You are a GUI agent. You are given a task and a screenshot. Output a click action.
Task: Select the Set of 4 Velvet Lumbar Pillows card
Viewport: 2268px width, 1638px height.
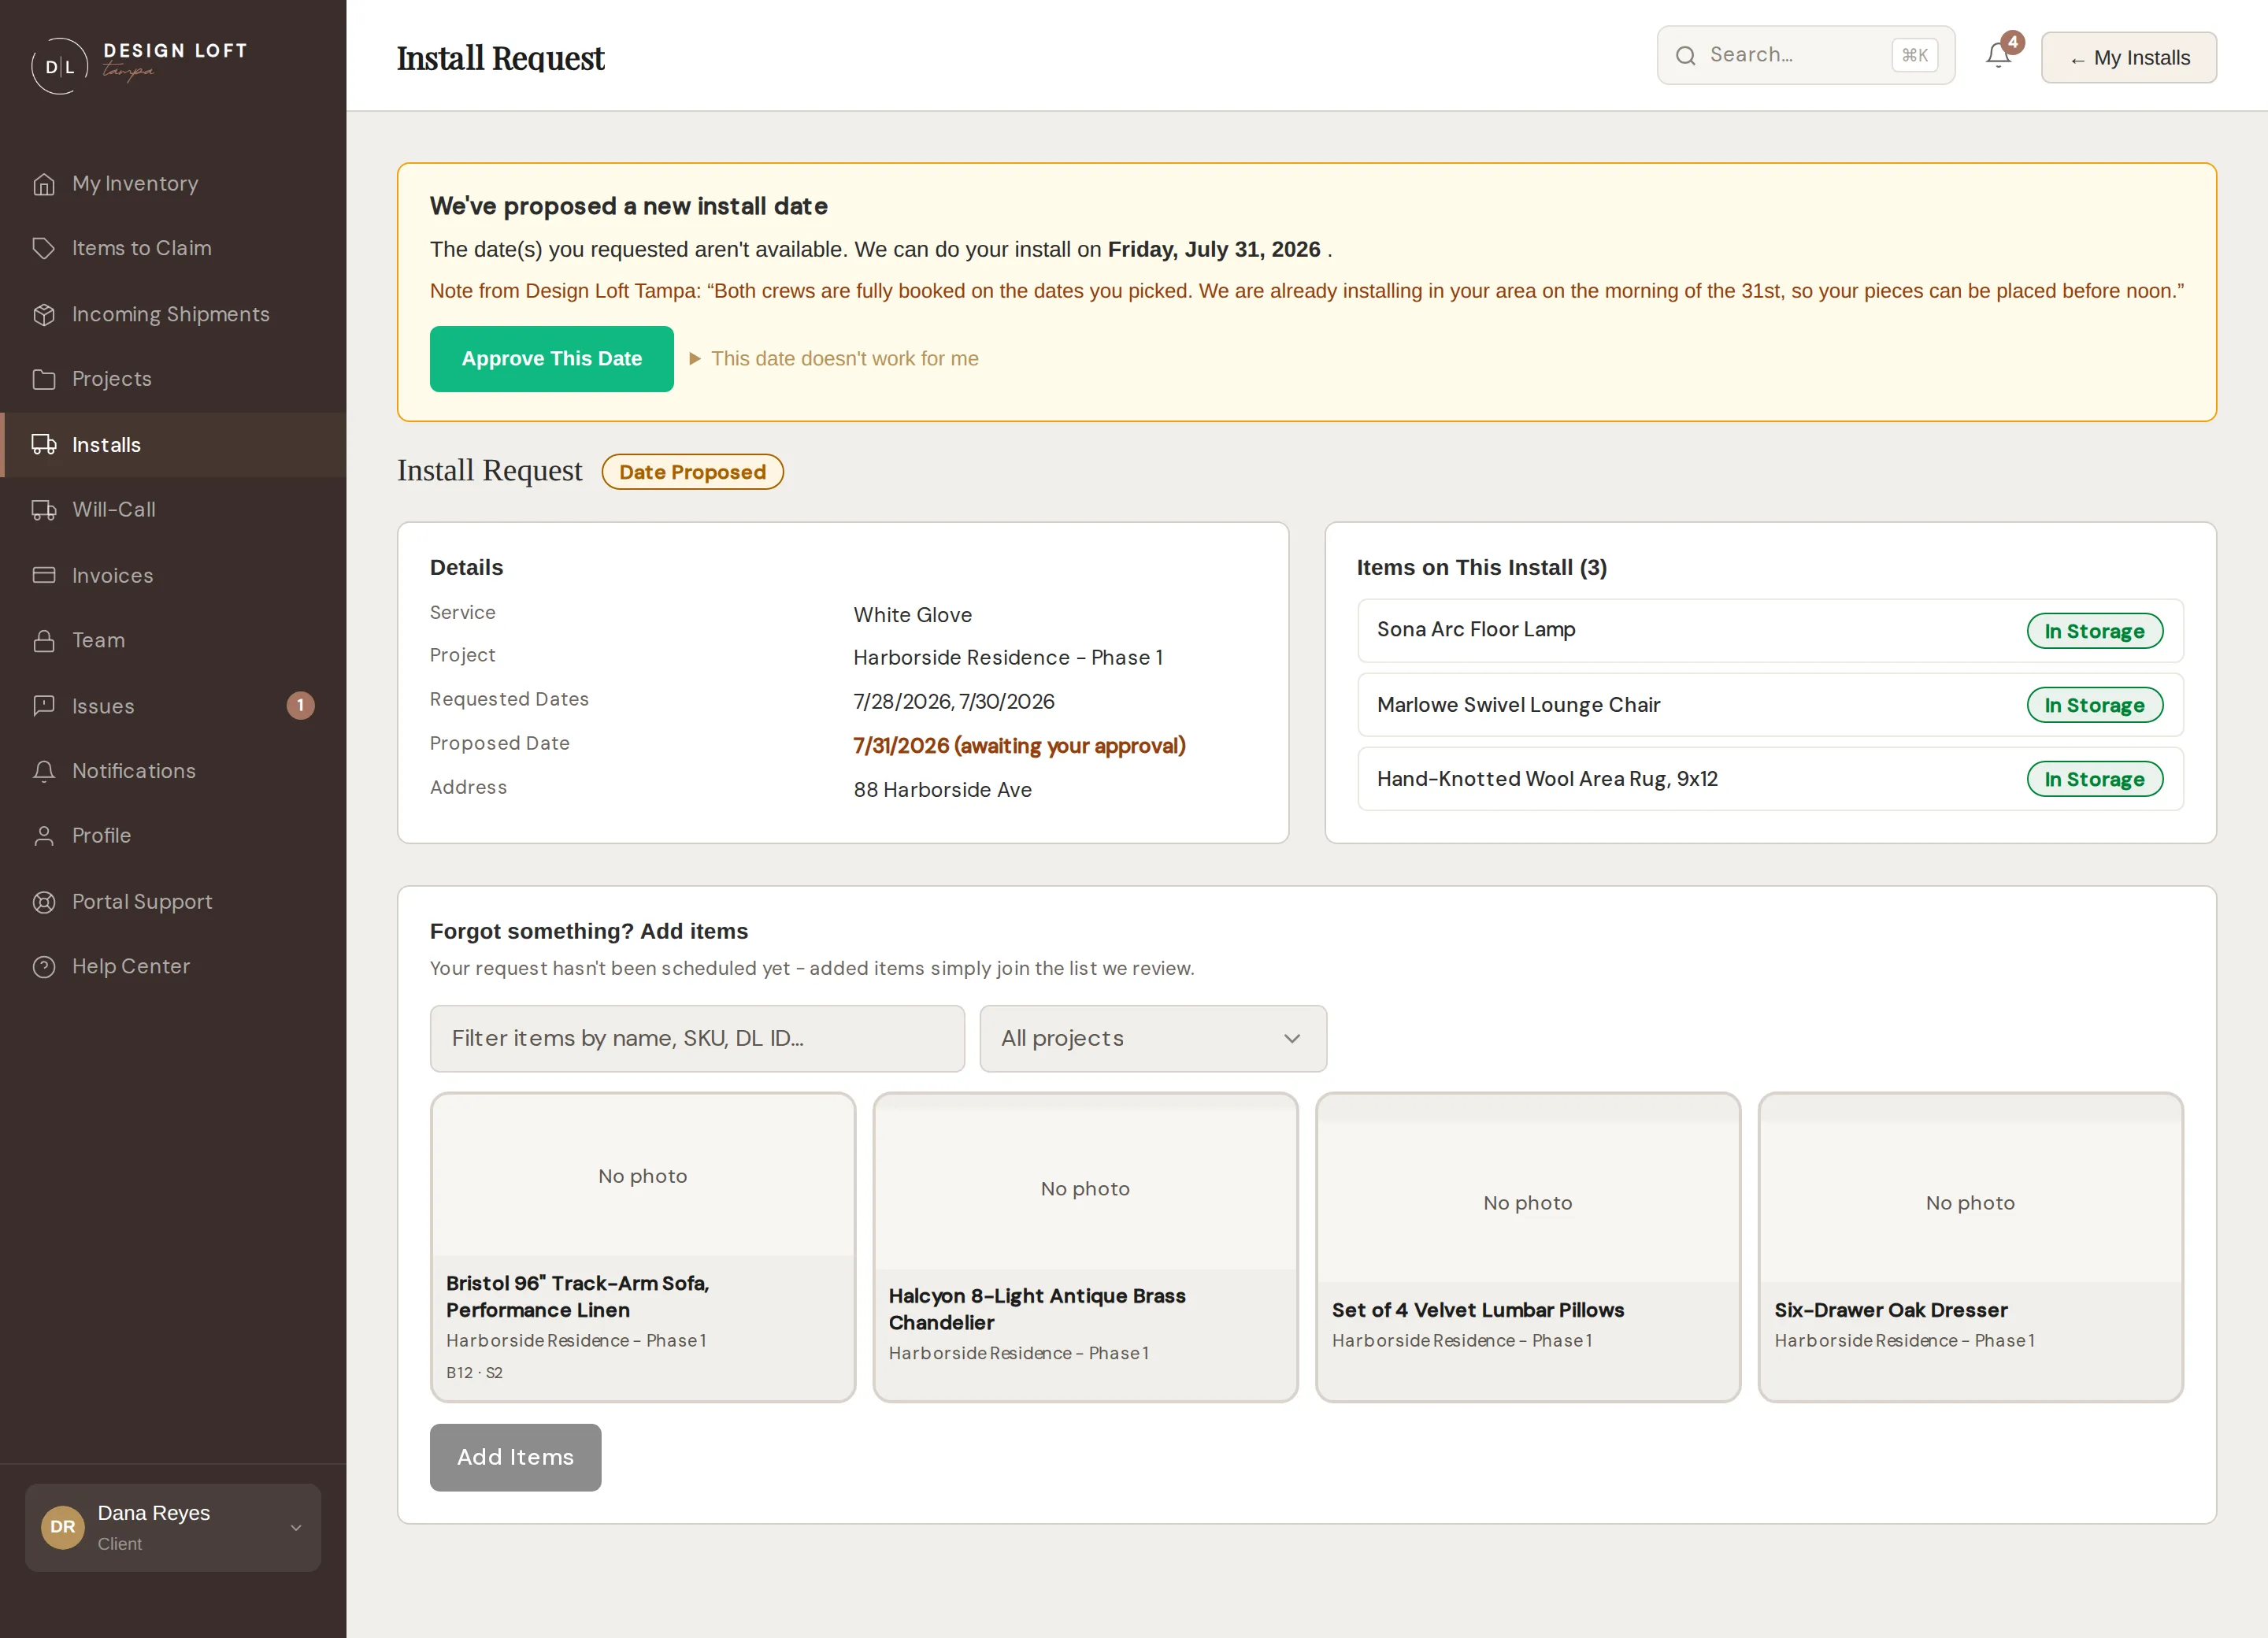pos(1528,1247)
